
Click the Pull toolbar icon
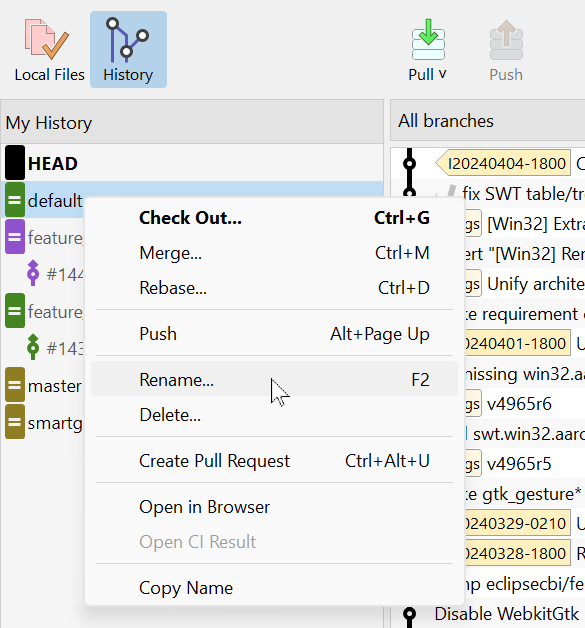[x=428, y=40]
